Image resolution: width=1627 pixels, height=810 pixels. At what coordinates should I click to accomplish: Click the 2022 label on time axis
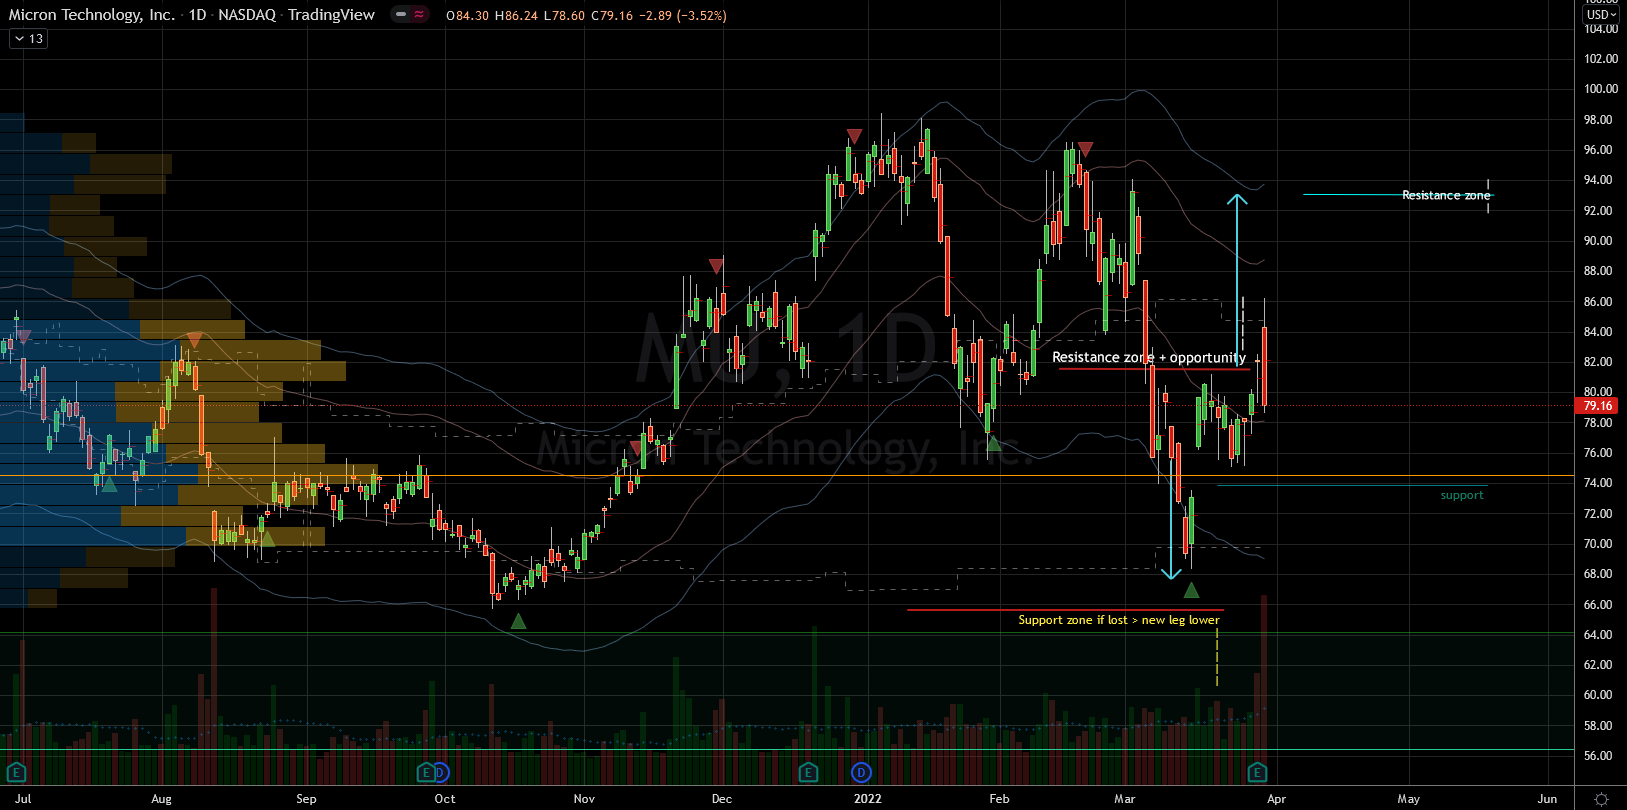coord(867,799)
